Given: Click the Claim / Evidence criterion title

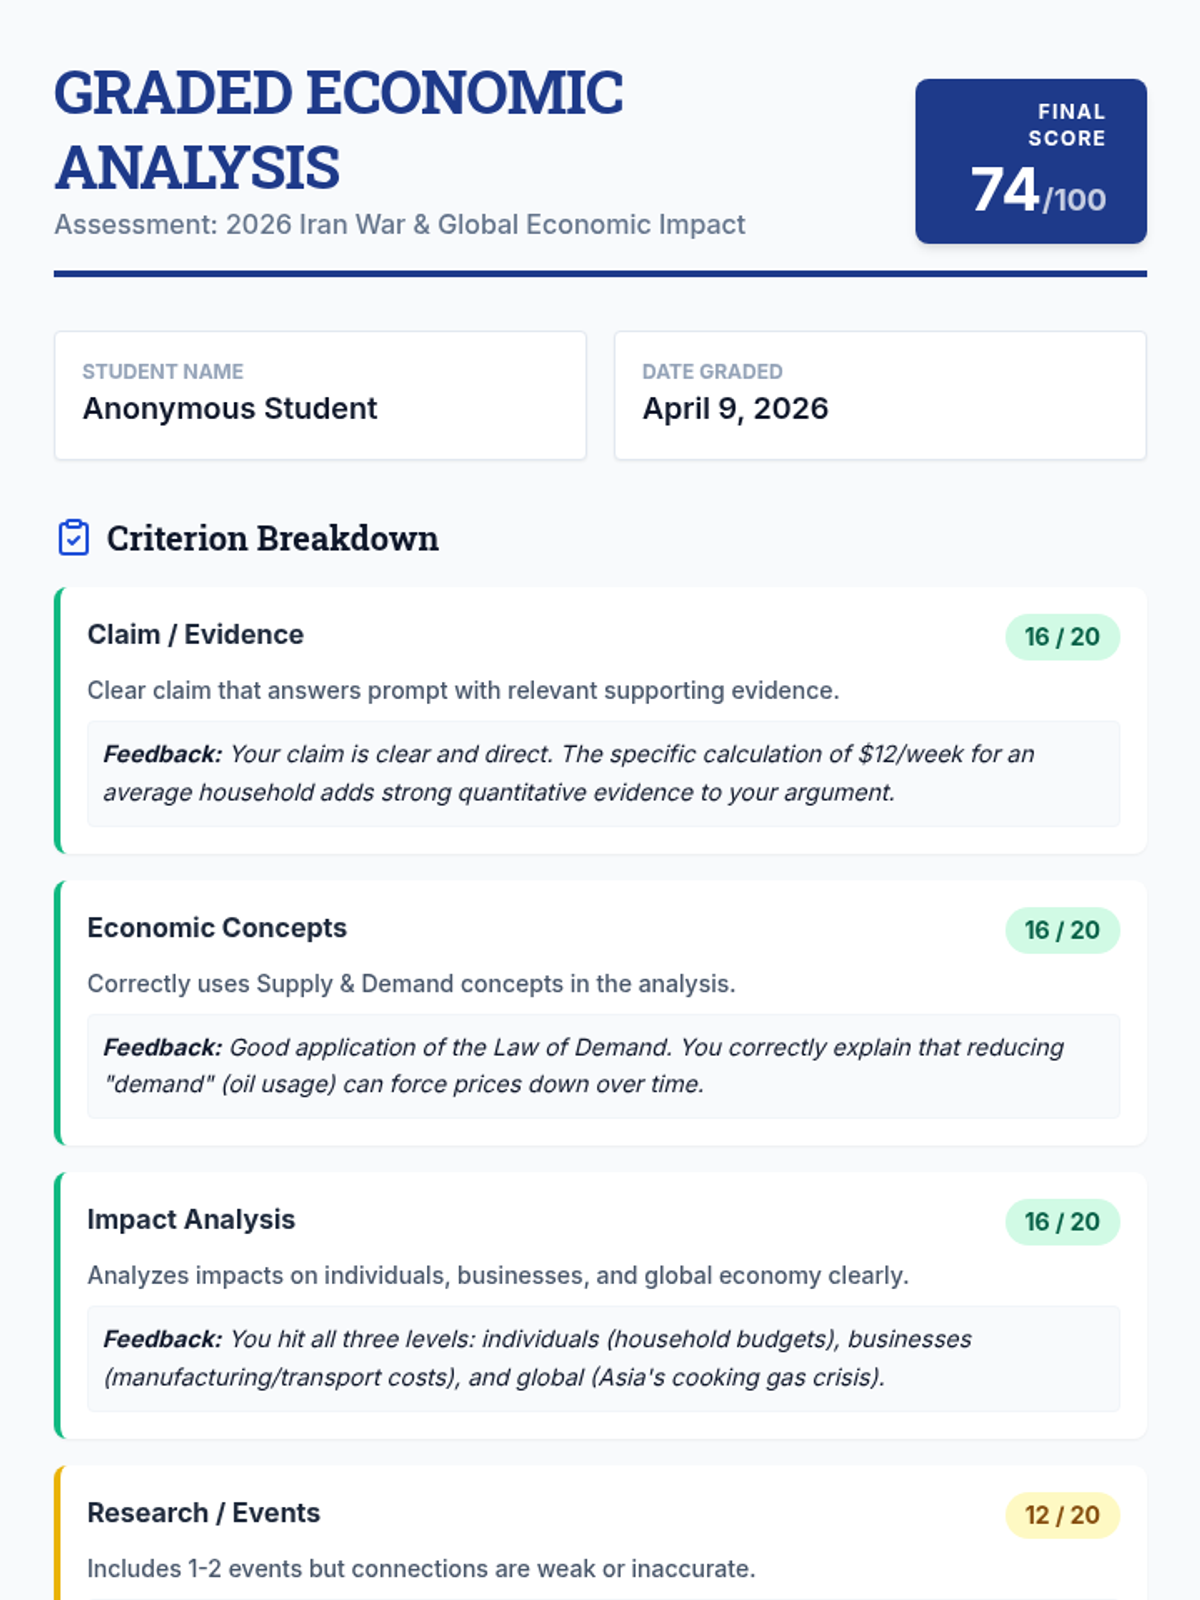Looking at the screenshot, I should 195,635.
